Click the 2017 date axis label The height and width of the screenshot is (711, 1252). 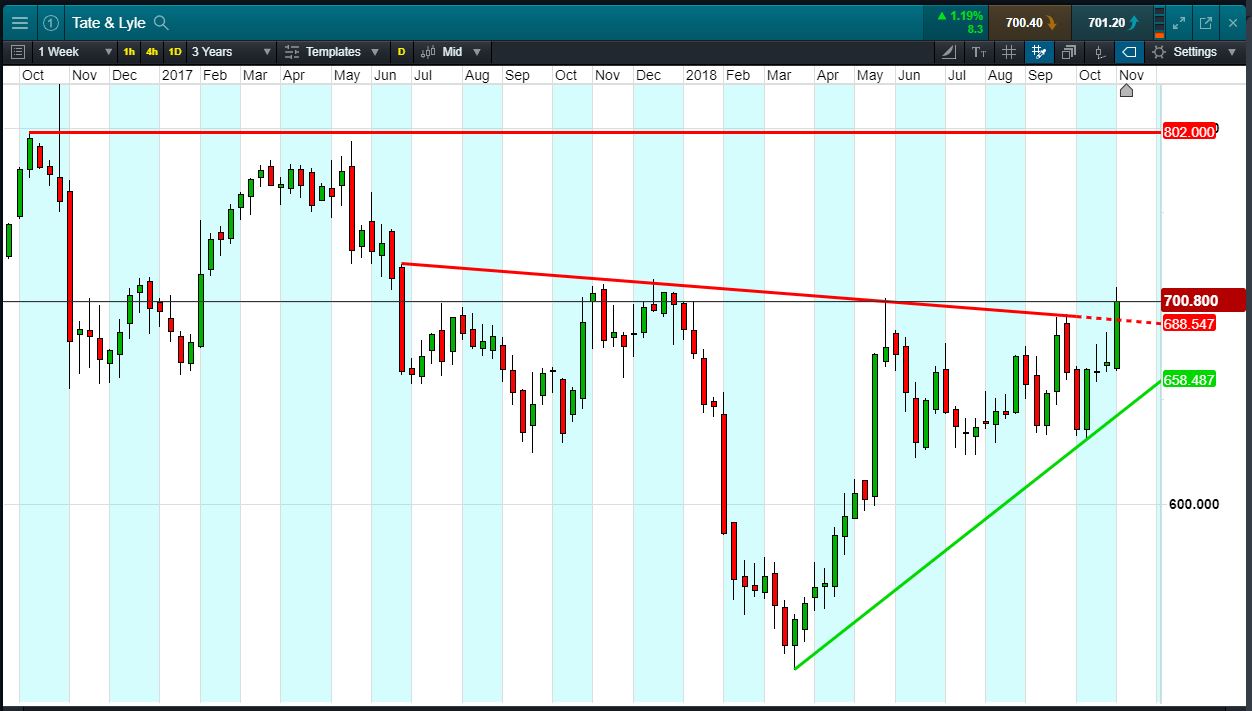tap(178, 75)
